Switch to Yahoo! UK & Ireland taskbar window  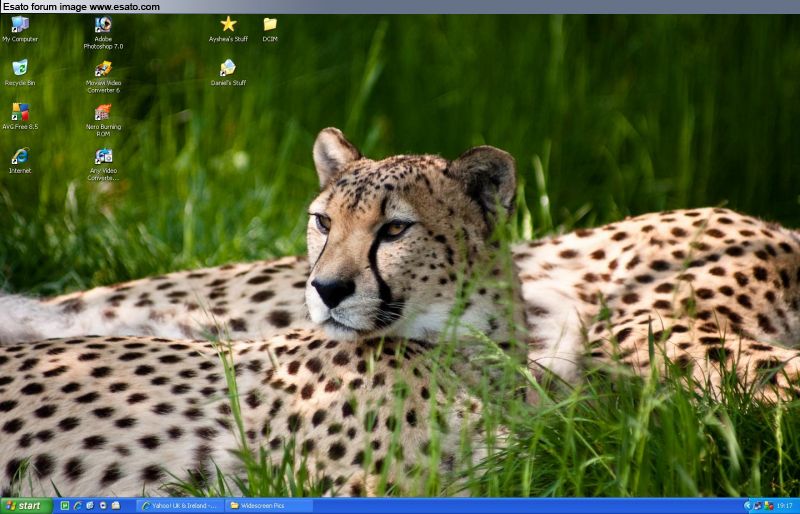pos(181,506)
